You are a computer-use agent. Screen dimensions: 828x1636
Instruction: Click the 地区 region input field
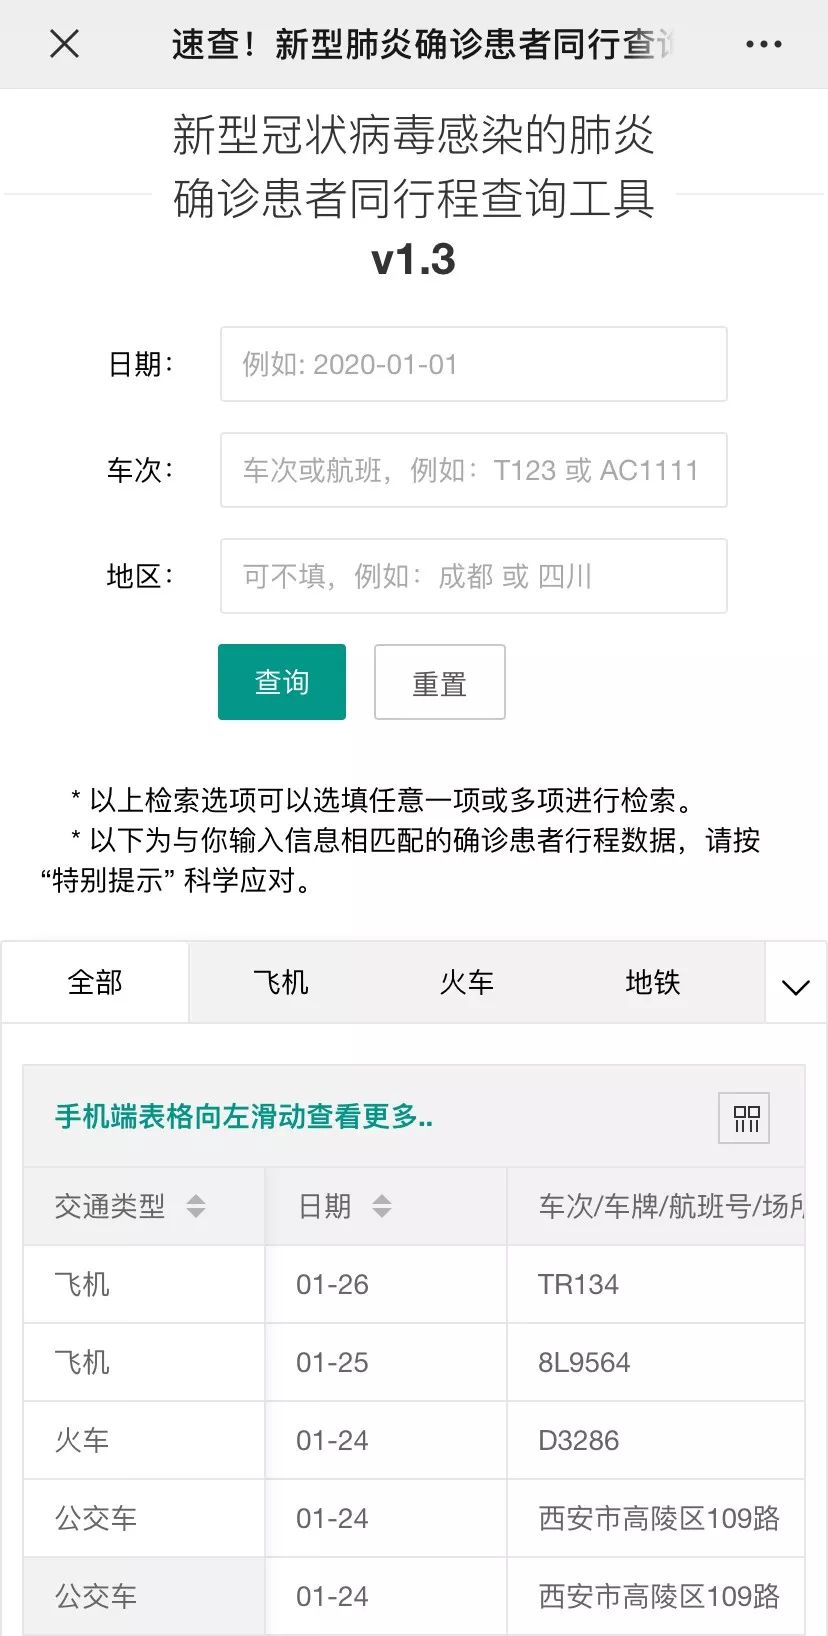pos(472,576)
